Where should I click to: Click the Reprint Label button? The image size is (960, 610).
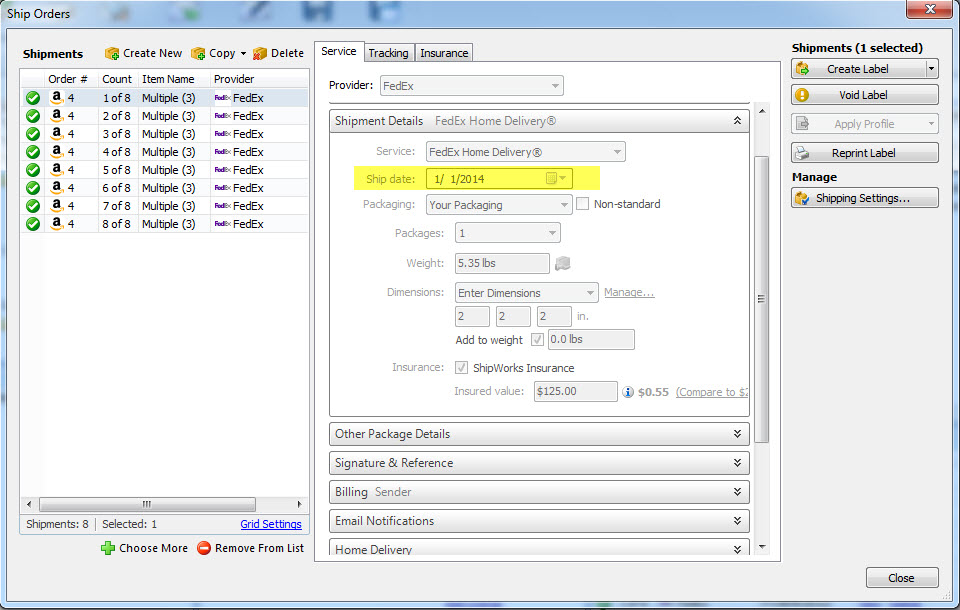(864, 153)
